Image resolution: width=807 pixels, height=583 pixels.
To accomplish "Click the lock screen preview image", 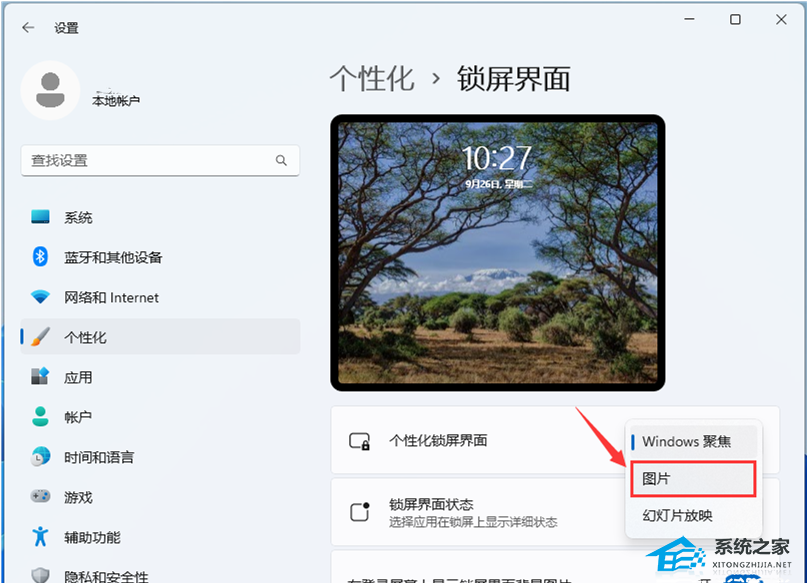I will tap(498, 253).
